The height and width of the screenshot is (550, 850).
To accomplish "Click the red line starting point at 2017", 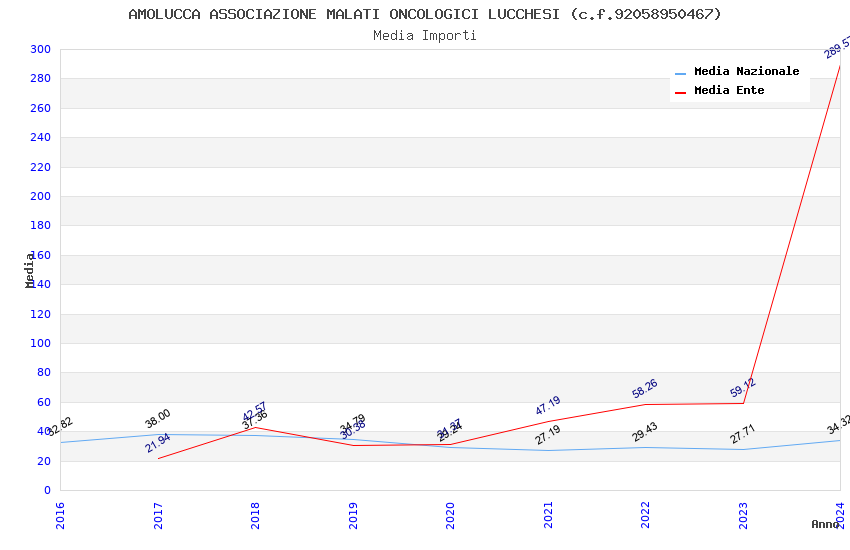I will pos(158,458).
